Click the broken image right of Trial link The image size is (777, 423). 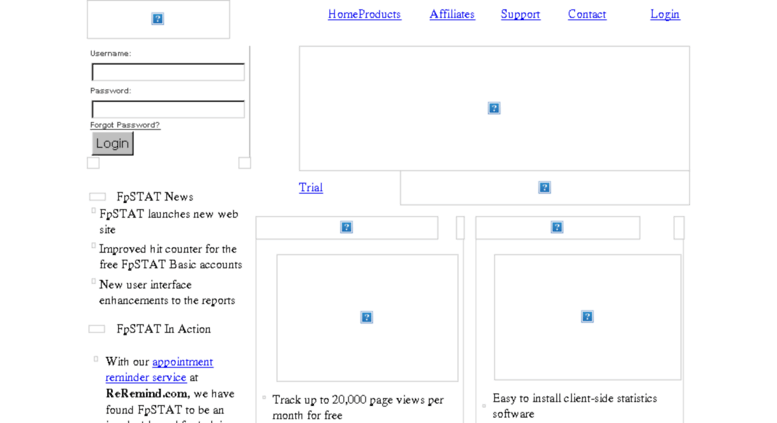click(545, 188)
